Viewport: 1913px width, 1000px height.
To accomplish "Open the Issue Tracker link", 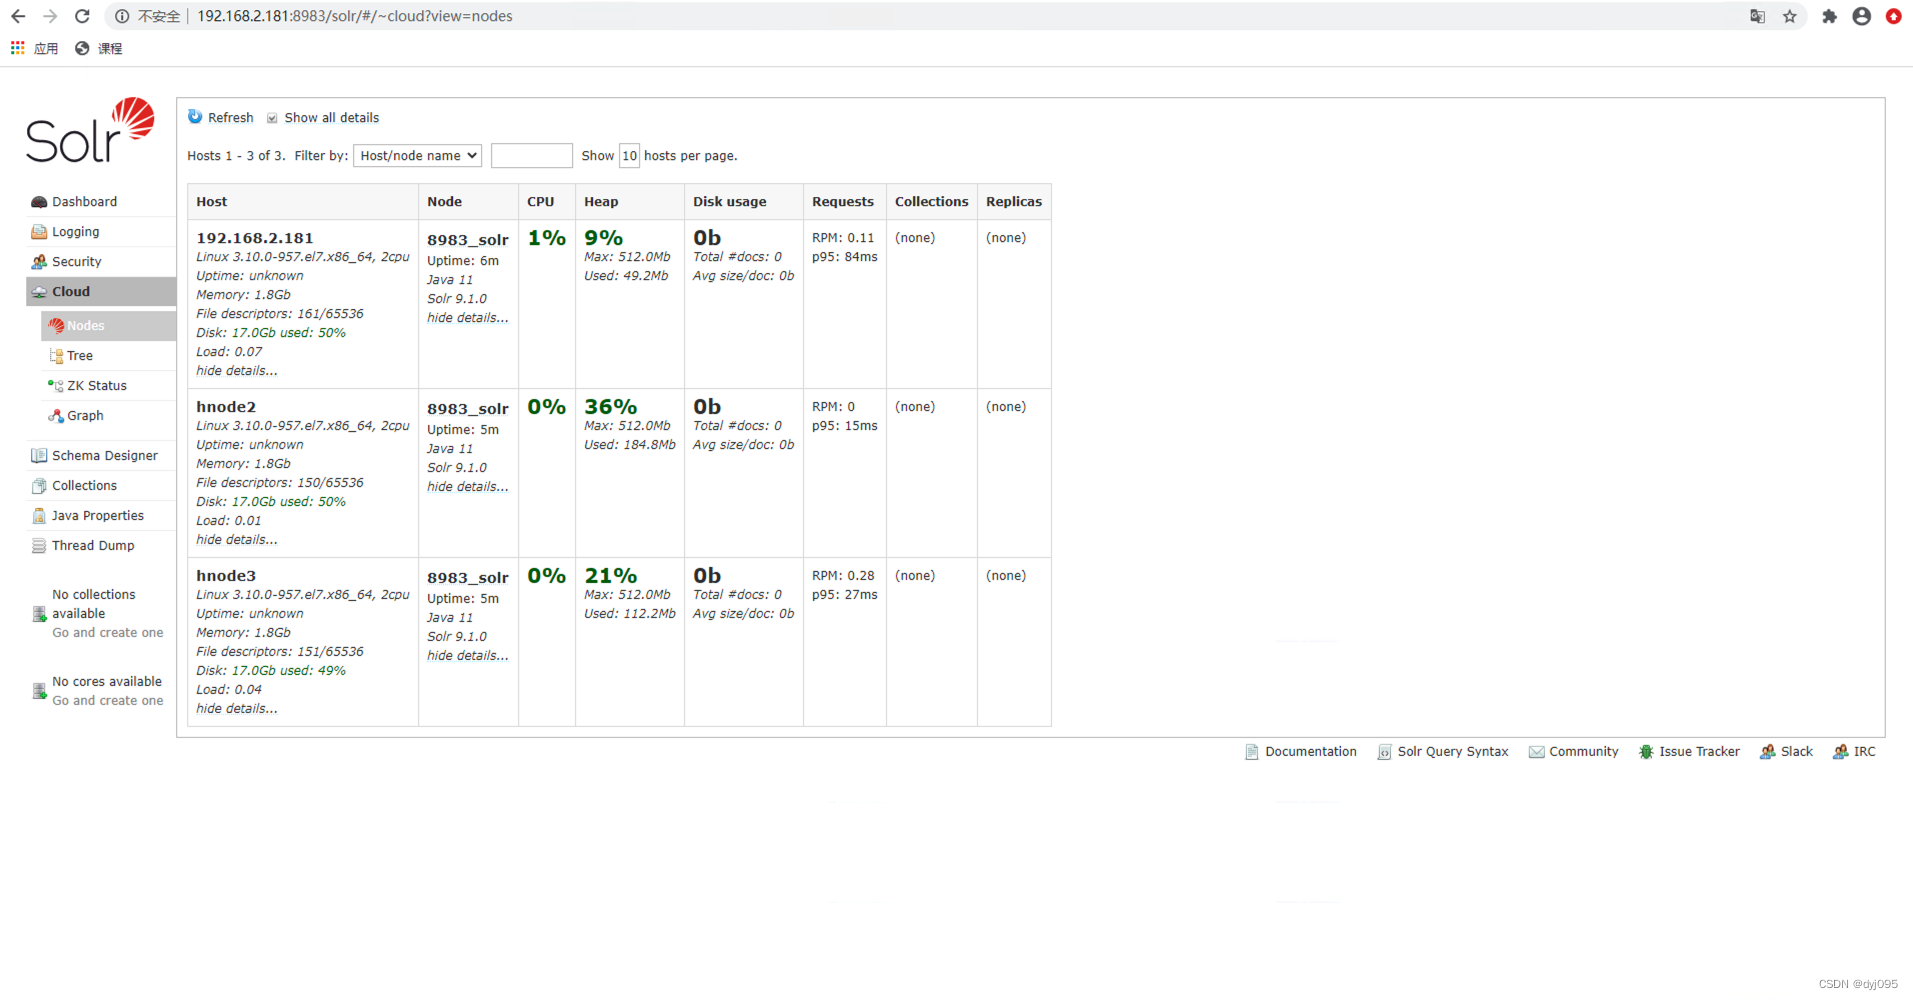I will point(1700,752).
